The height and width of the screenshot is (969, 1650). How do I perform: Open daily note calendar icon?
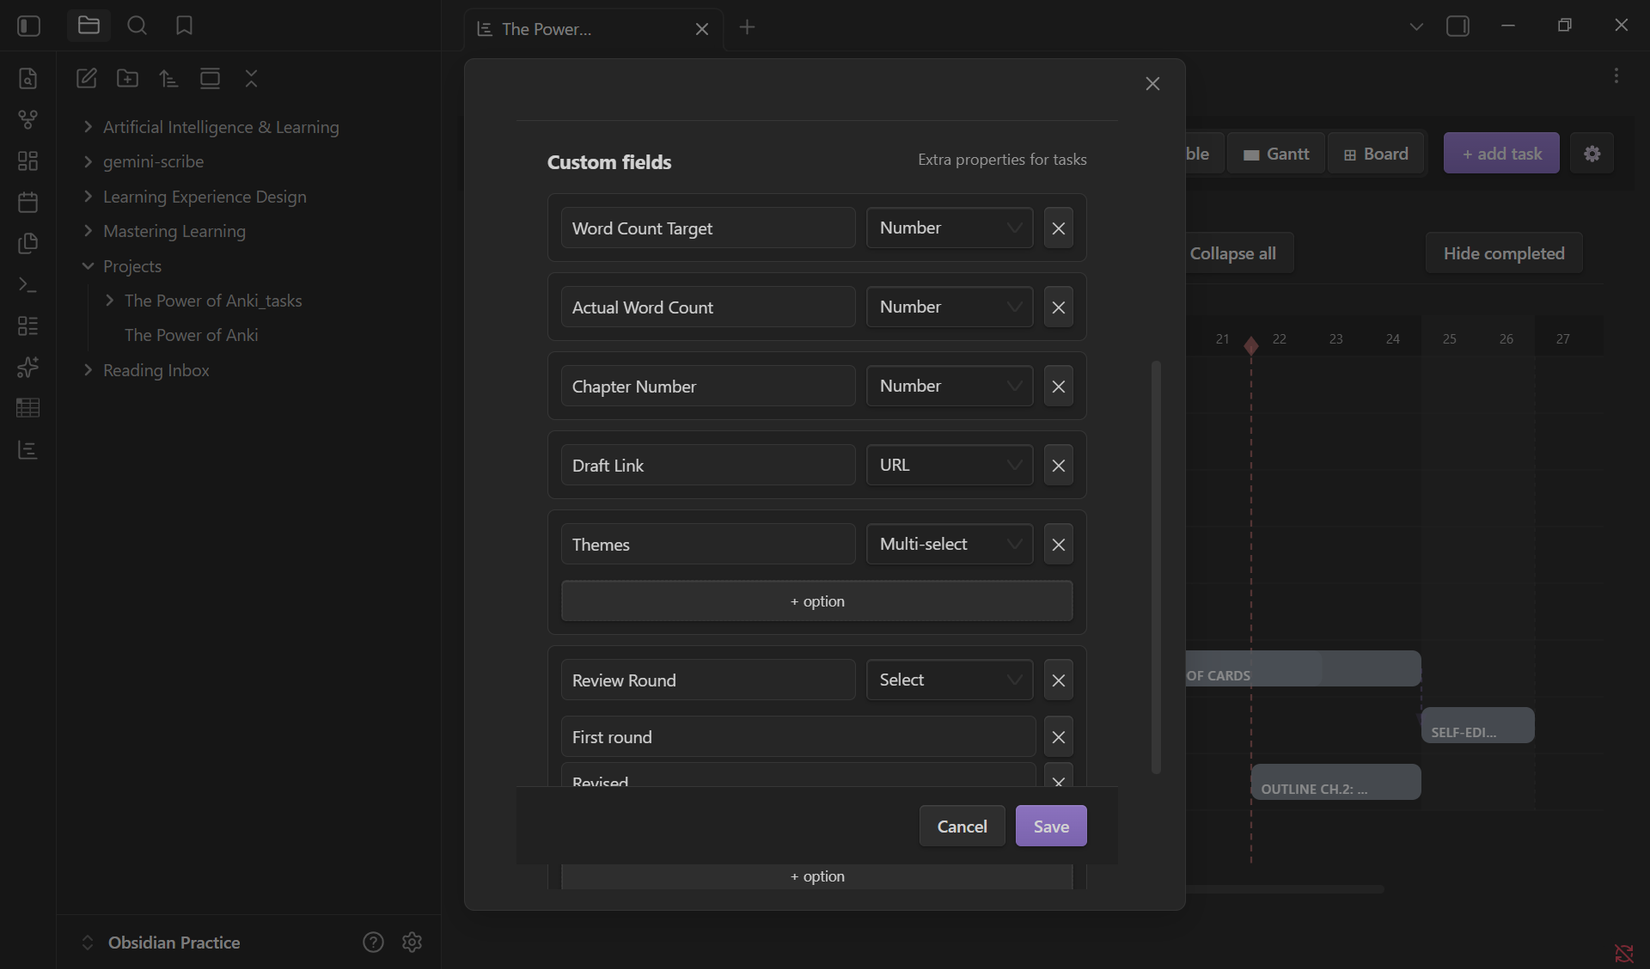(x=28, y=202)
